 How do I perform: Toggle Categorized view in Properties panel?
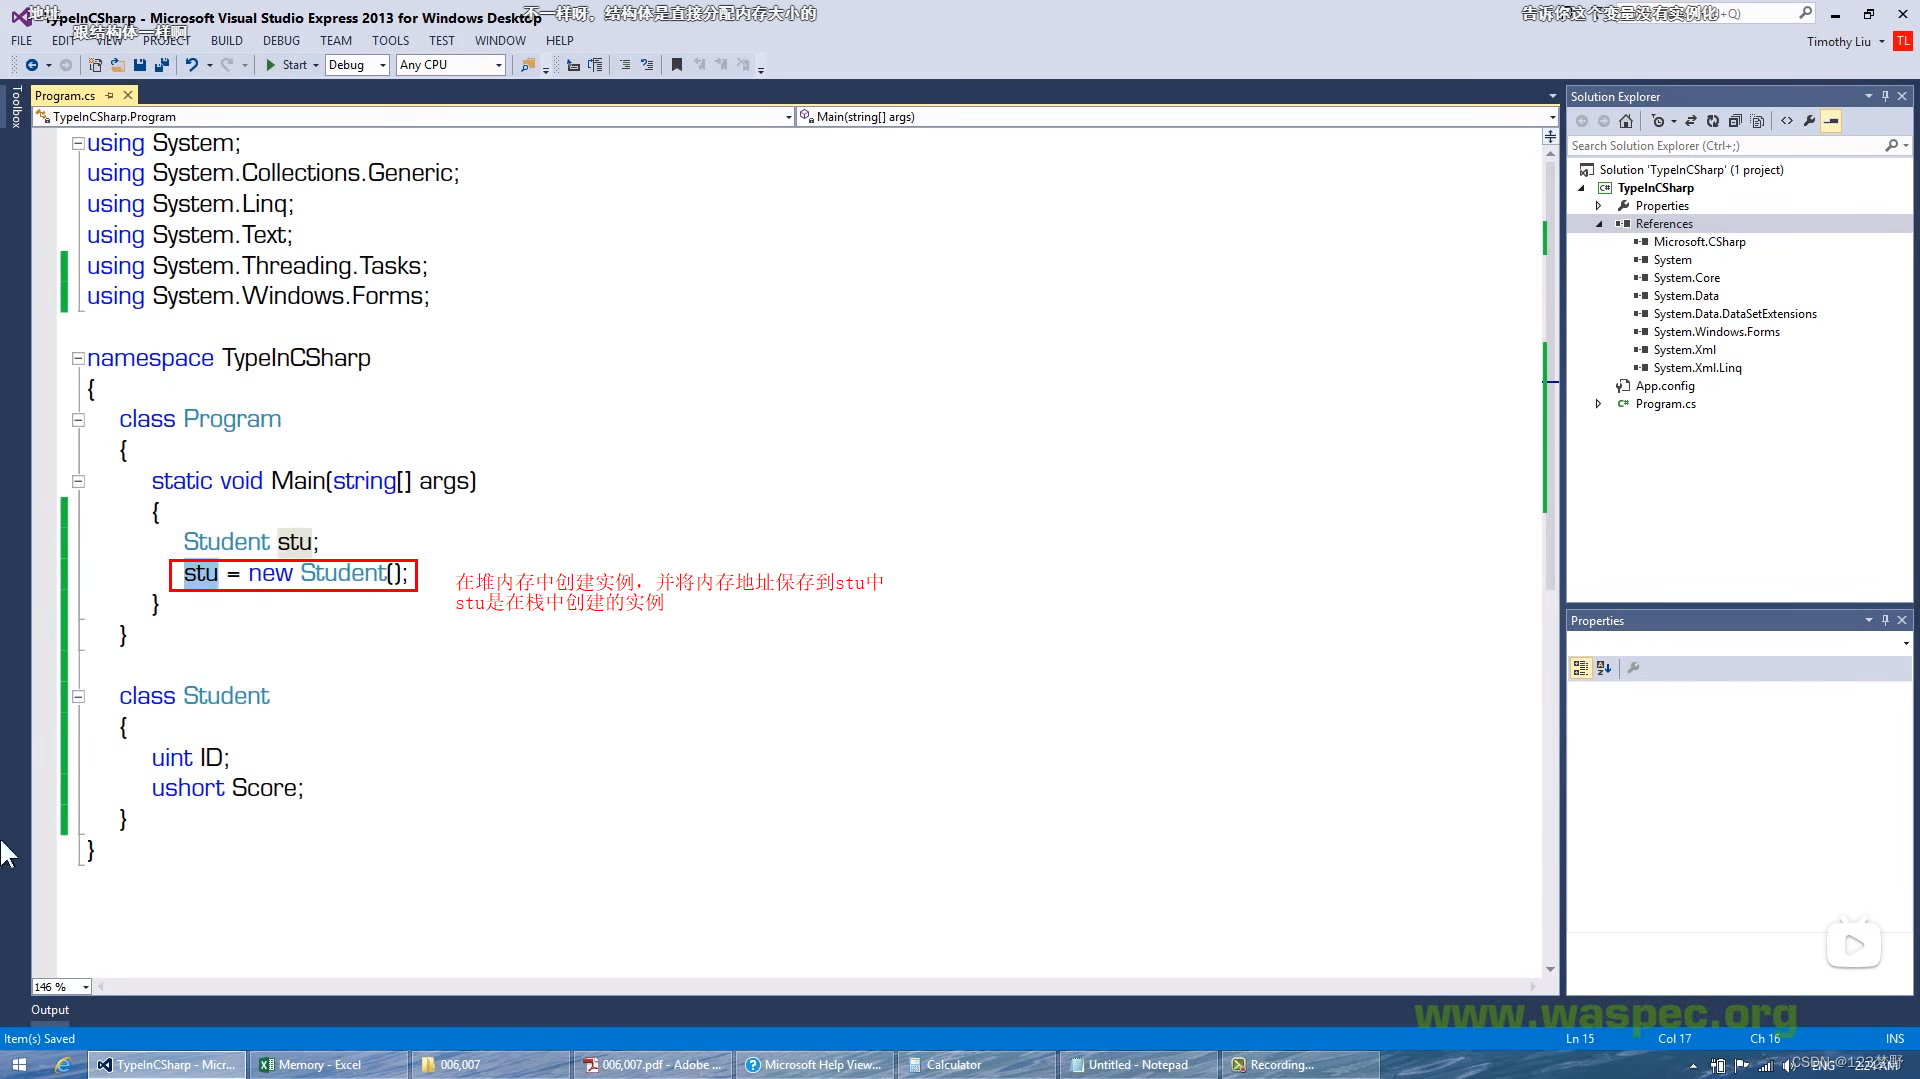click(x=1581, y=668)
